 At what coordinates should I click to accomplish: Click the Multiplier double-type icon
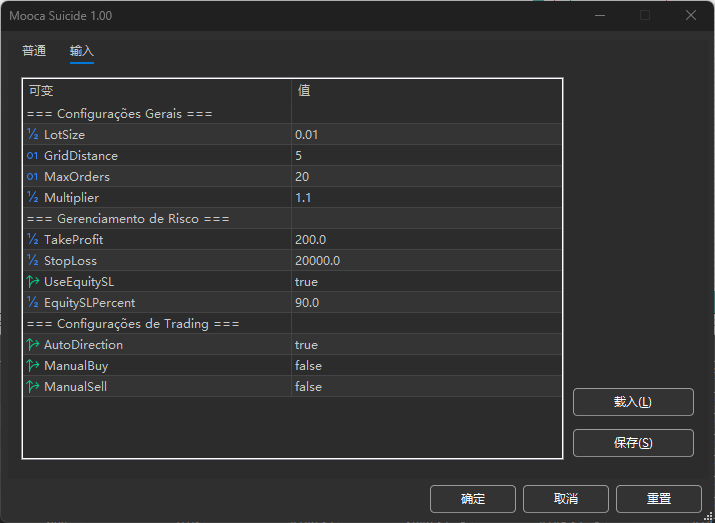click(33, 198)
